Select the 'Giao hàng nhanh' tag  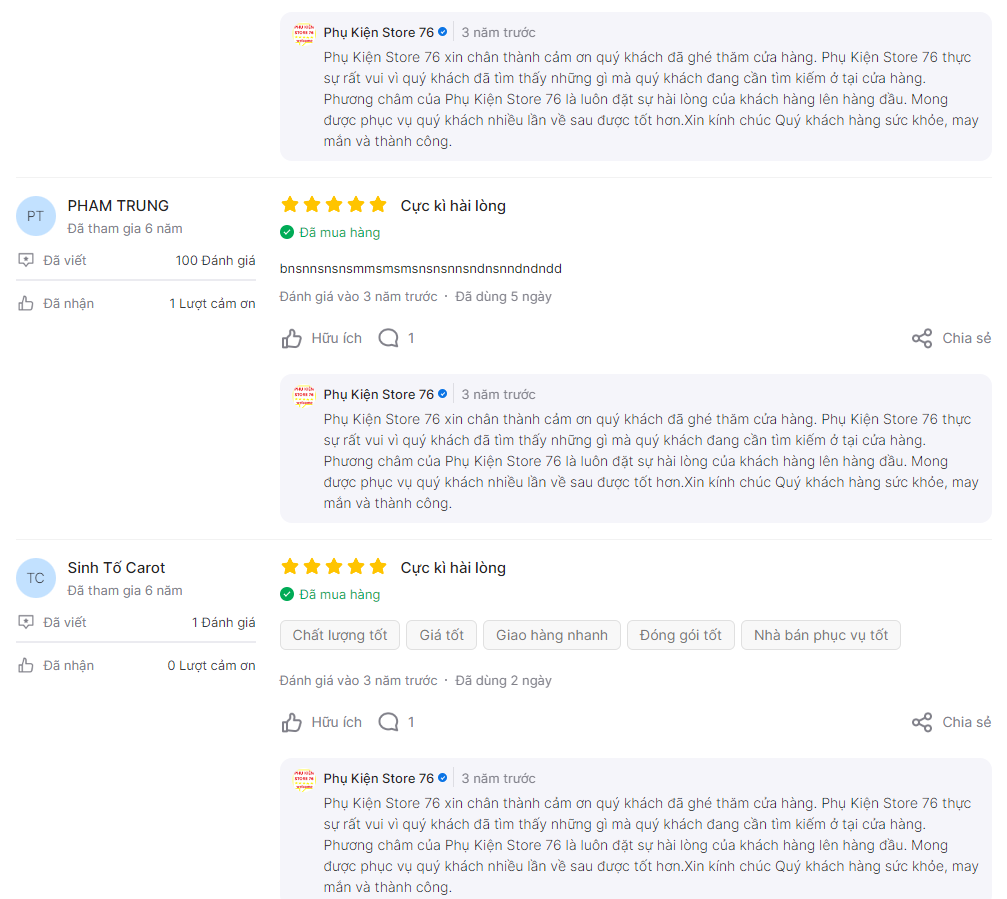coord(552,635)
